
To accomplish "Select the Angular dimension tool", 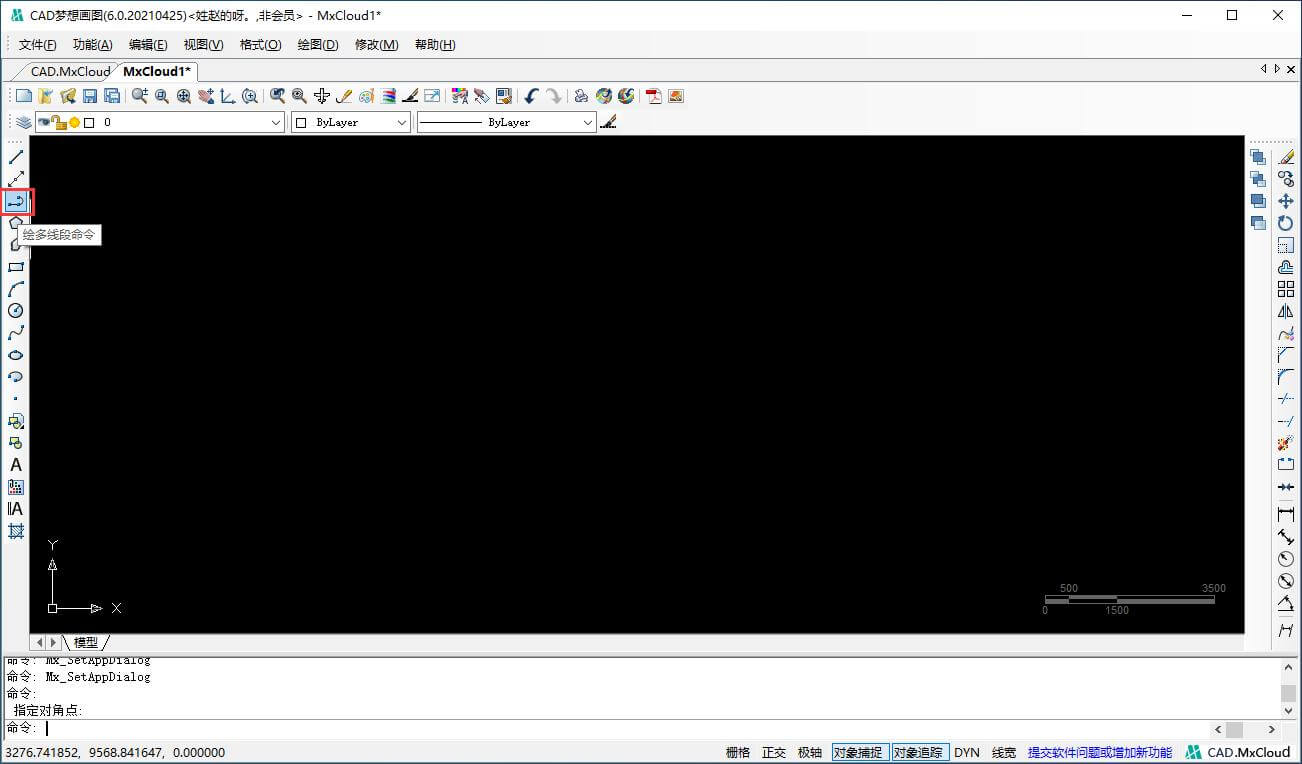I will click(1286, 604).
